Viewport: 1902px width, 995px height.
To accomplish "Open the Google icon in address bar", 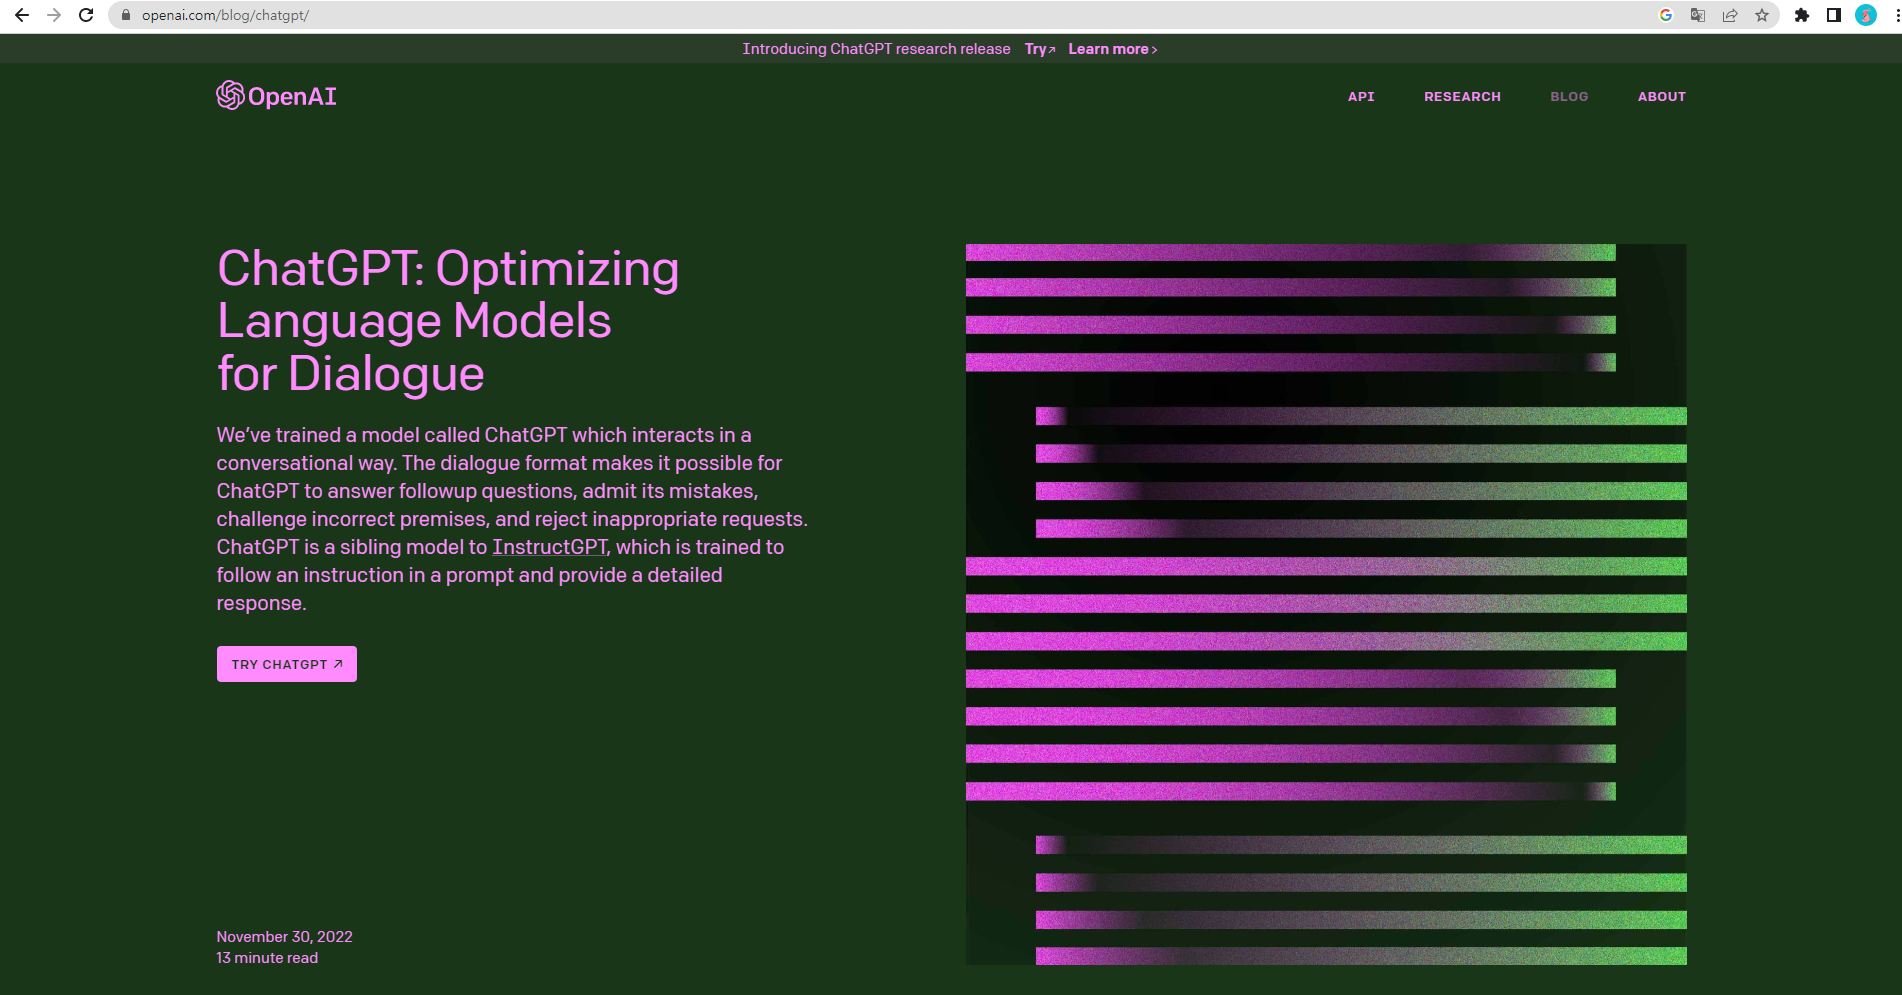I will point(1666,15).
